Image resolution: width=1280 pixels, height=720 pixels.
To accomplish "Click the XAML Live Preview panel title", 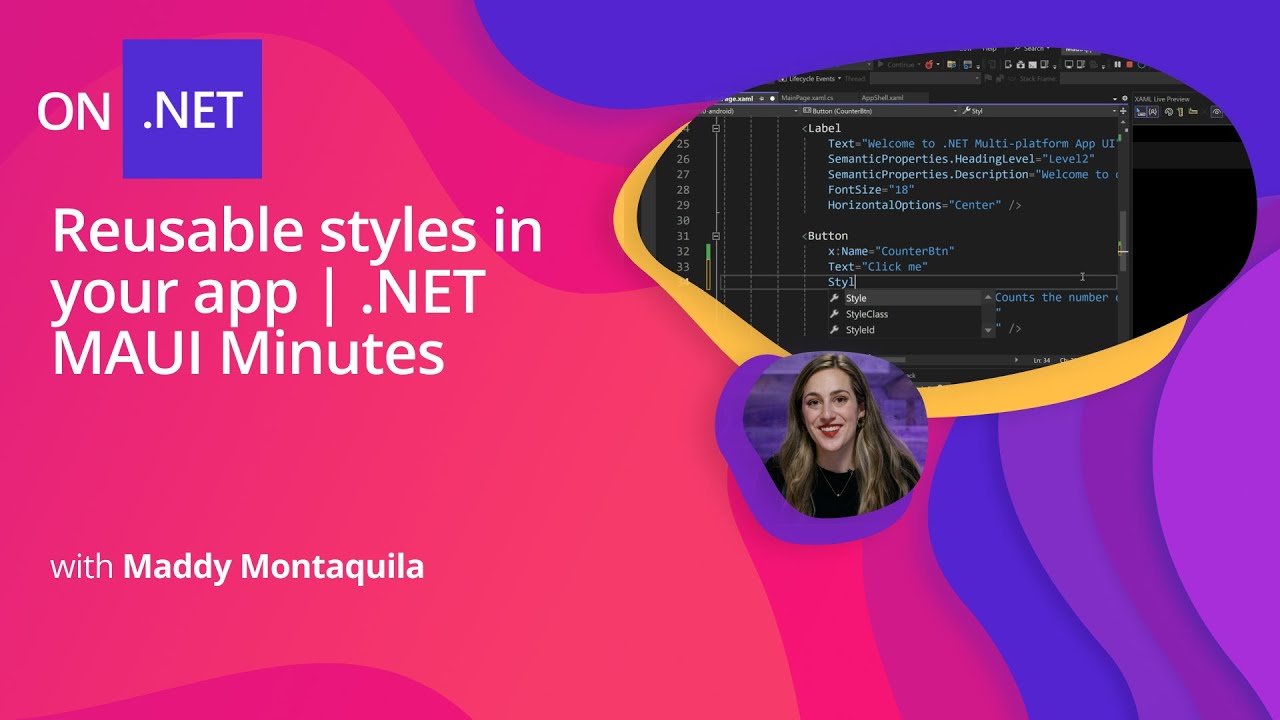I will pos(1162,99).
